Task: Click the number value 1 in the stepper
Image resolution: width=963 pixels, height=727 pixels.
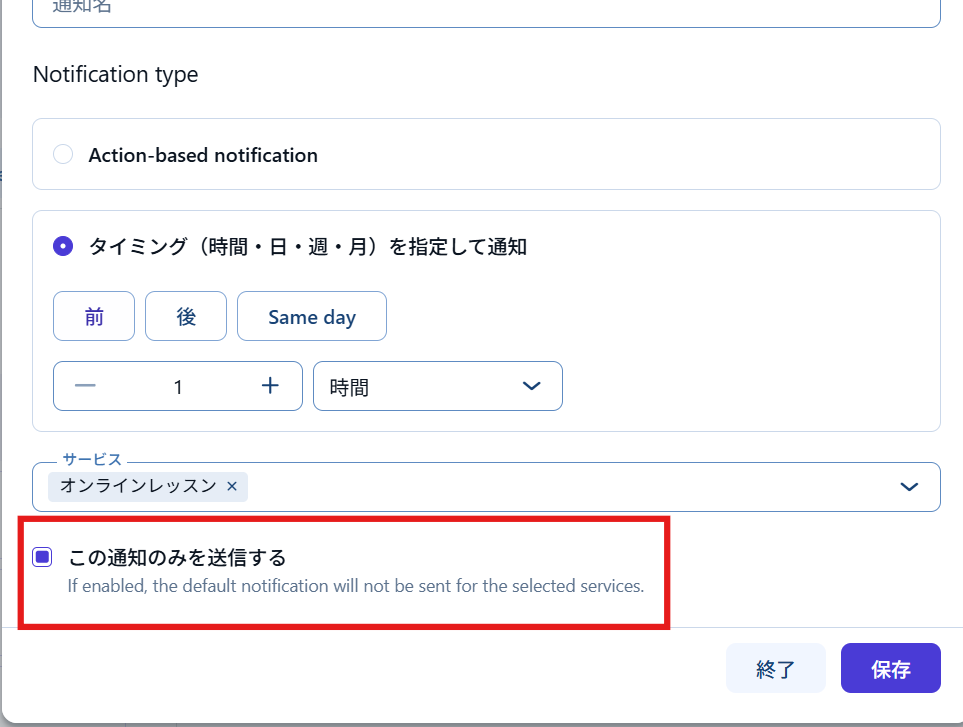Action: point(178,387)
